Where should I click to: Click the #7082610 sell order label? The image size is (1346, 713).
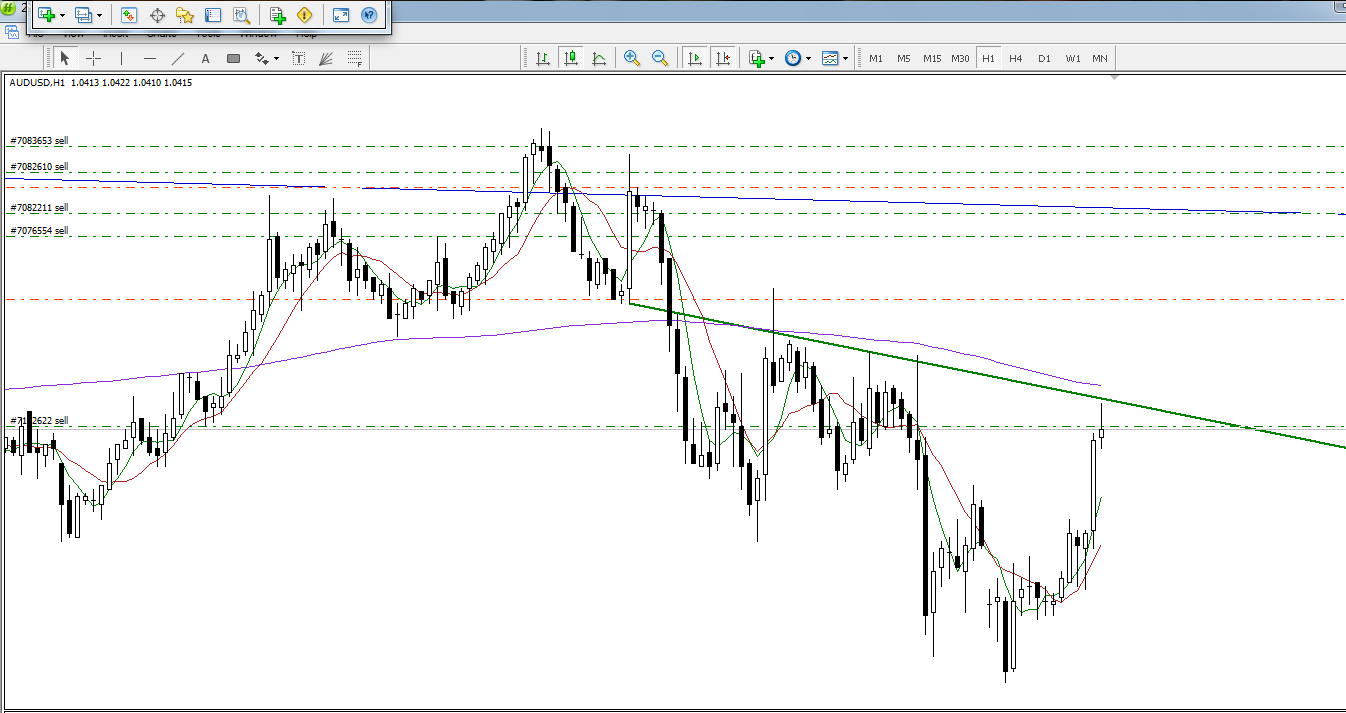(x=39, y=166)
